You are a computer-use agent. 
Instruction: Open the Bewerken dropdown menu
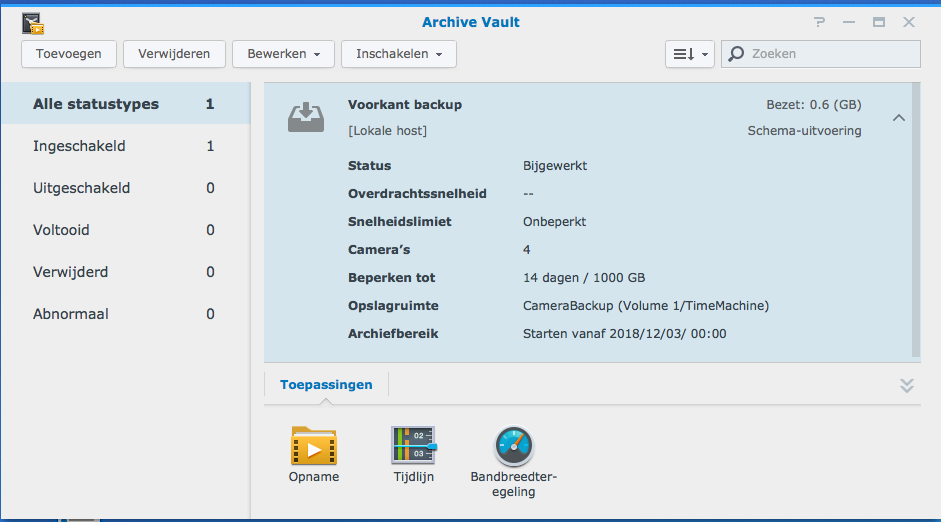point(283,54)
